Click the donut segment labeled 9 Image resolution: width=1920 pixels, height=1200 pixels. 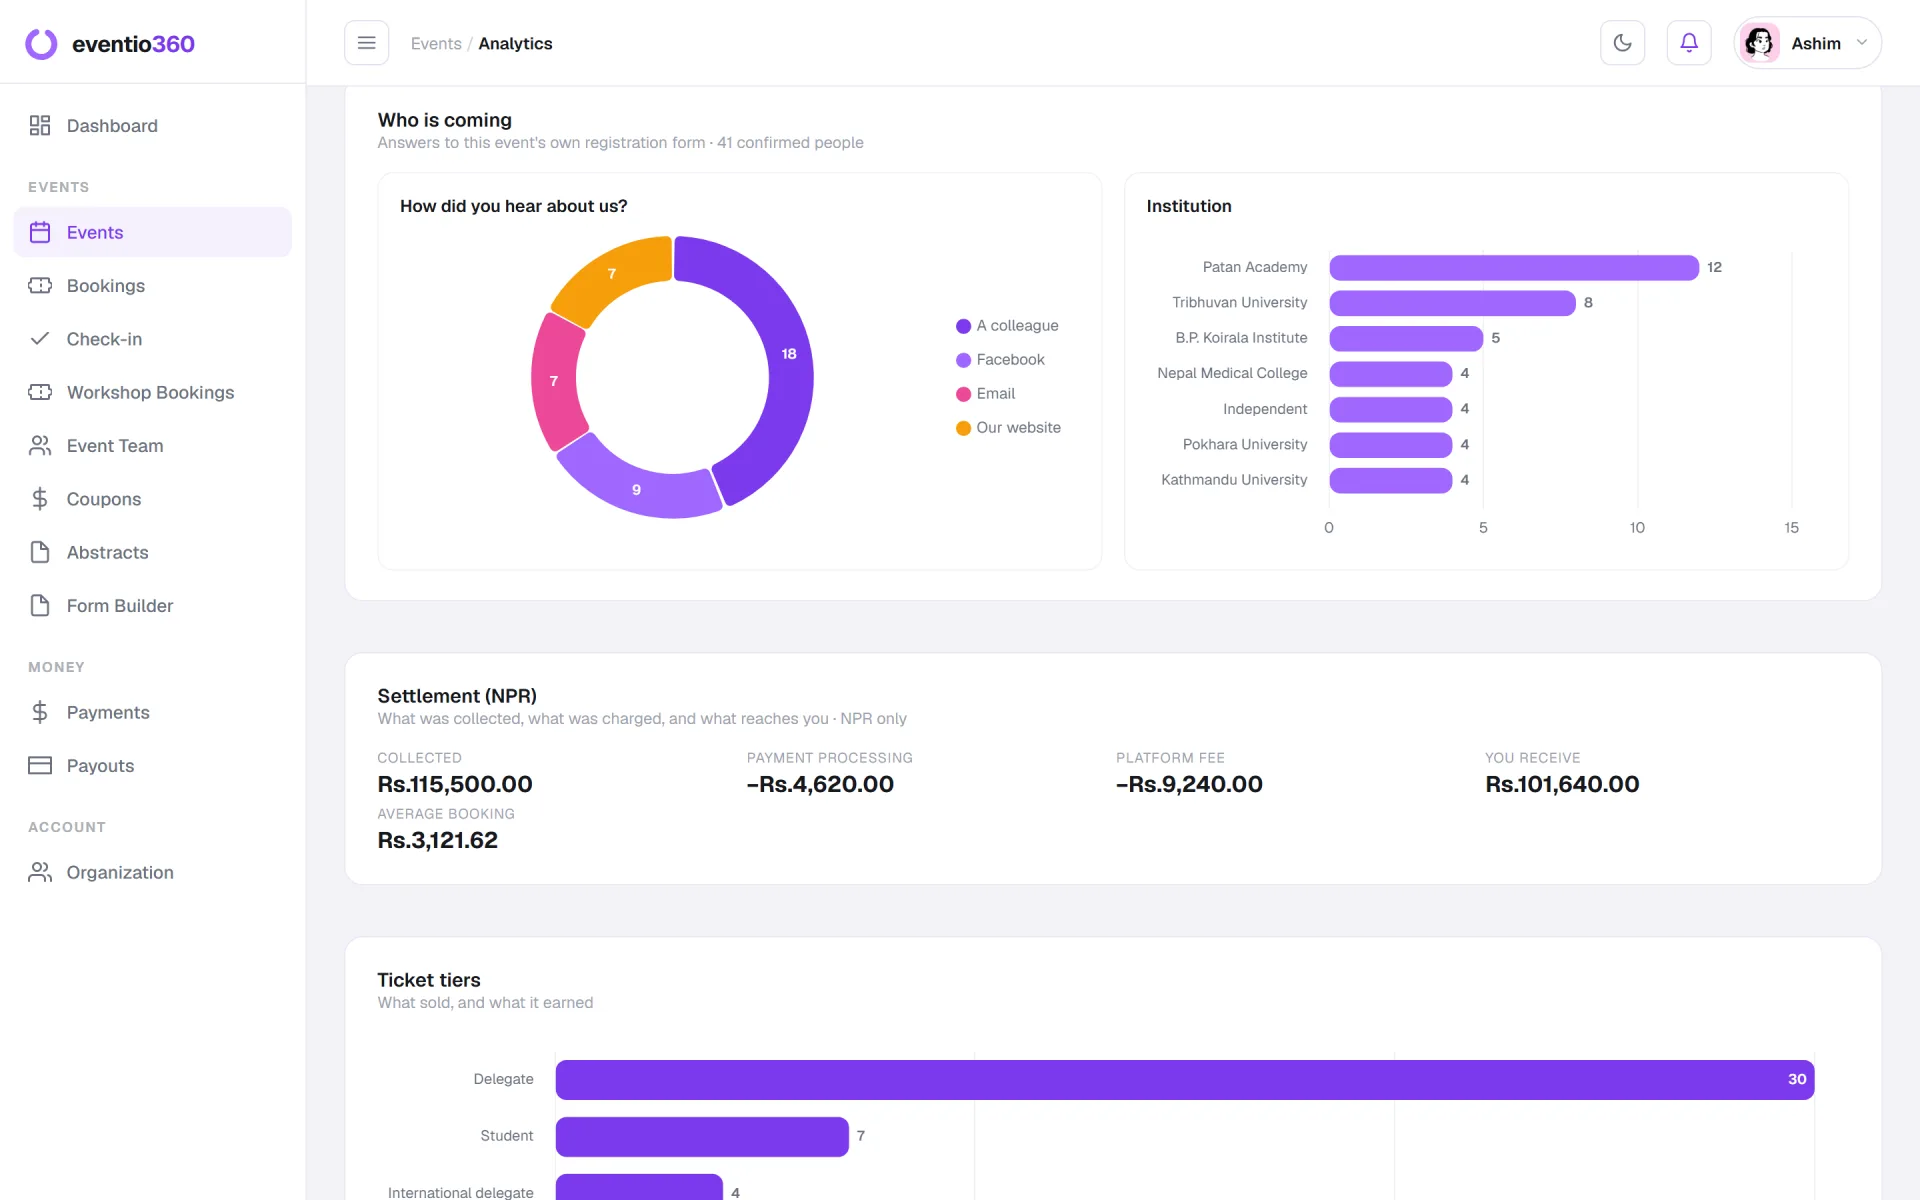(637, 489)
